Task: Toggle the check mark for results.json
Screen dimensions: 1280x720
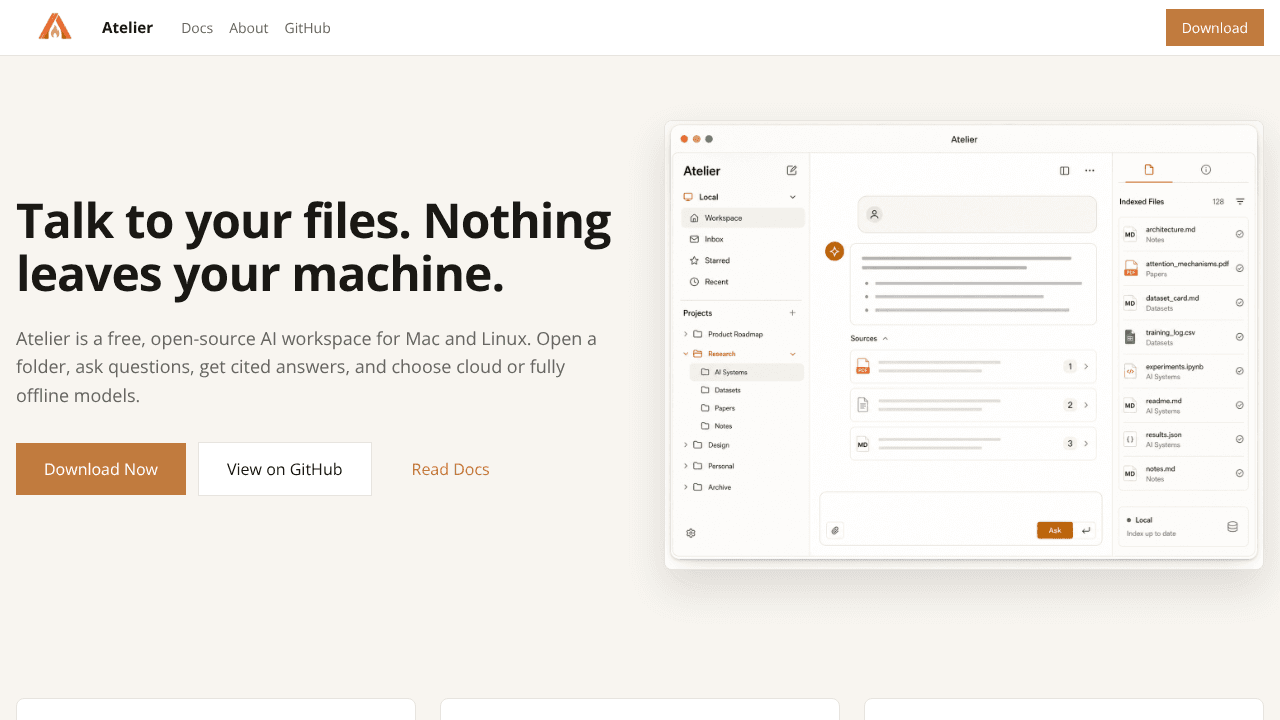Action: click(x=1240, y=439)
